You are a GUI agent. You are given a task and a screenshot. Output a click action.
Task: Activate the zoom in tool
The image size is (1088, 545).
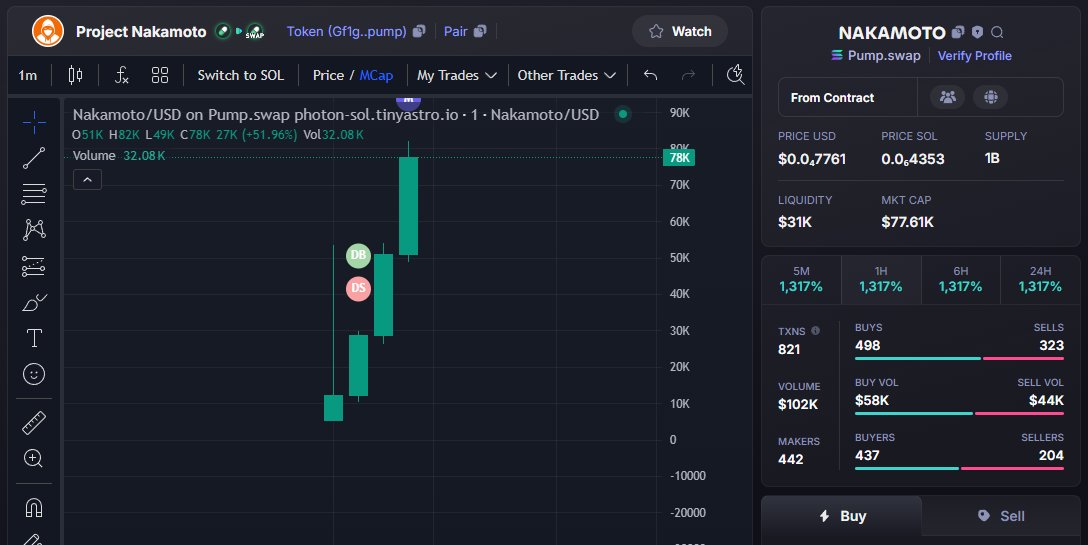point(33,458)
